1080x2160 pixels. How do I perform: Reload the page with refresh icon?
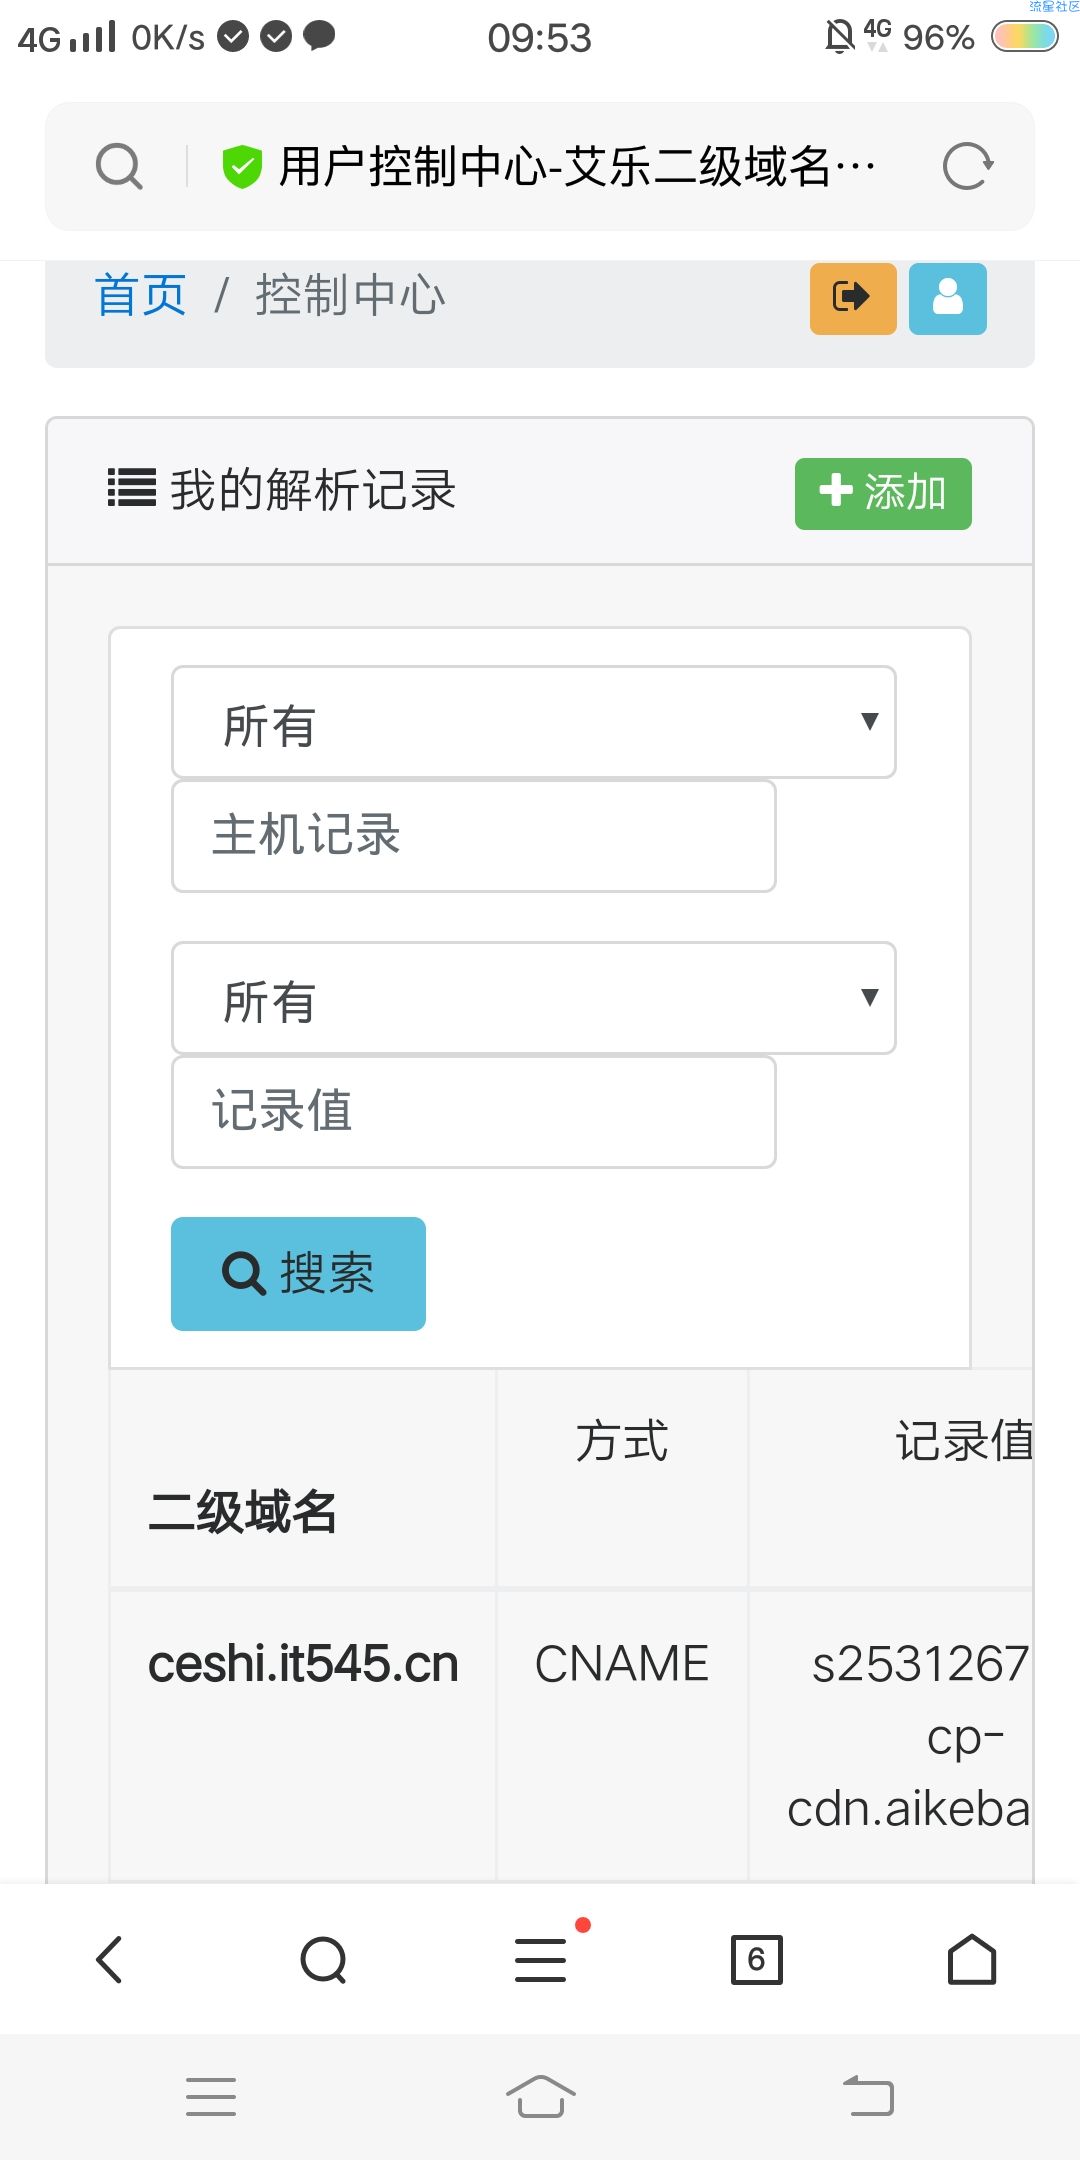[967, 166]
